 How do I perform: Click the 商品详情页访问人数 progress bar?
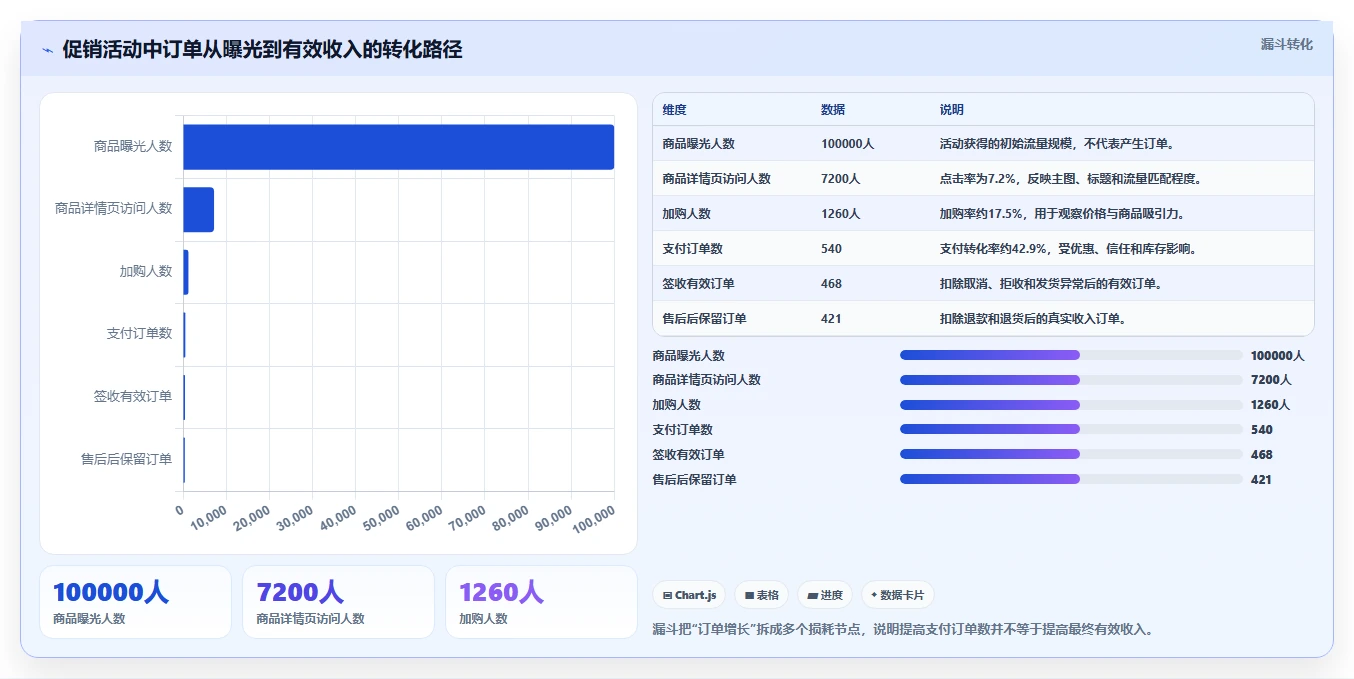[1071, 380]
